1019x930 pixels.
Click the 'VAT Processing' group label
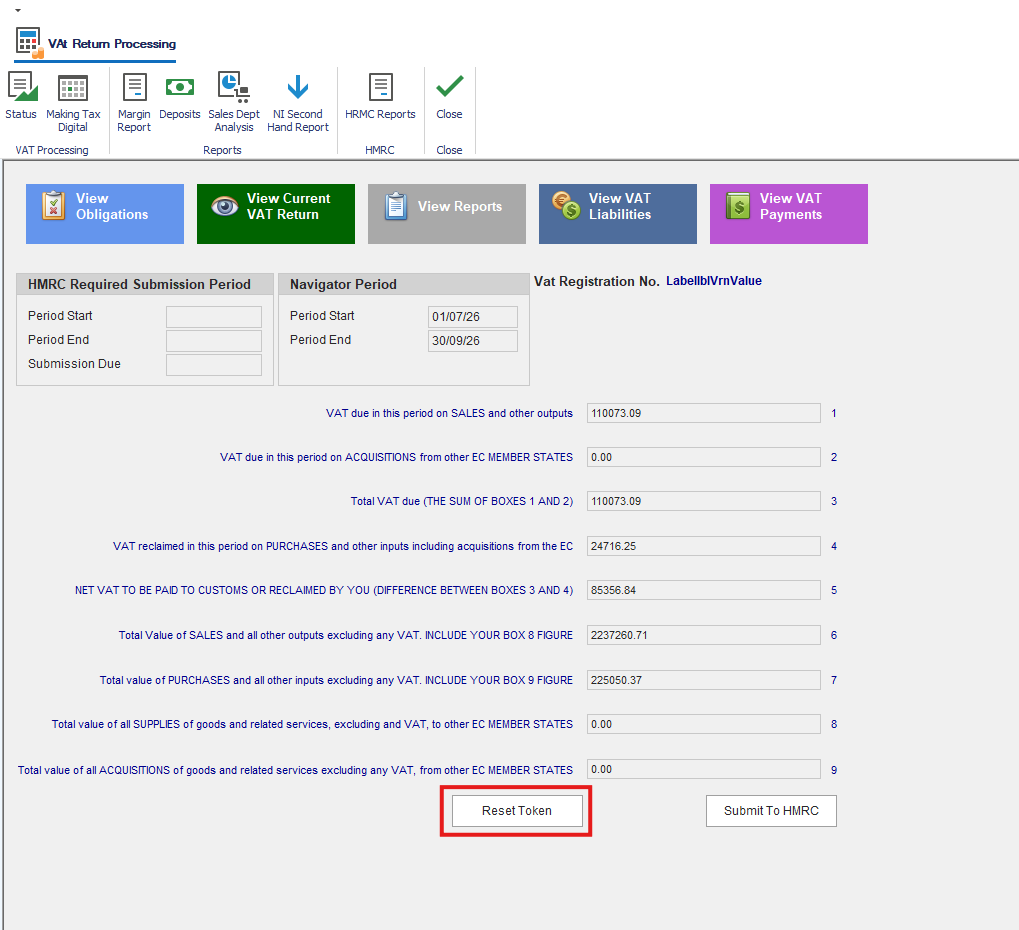[52, 150]
